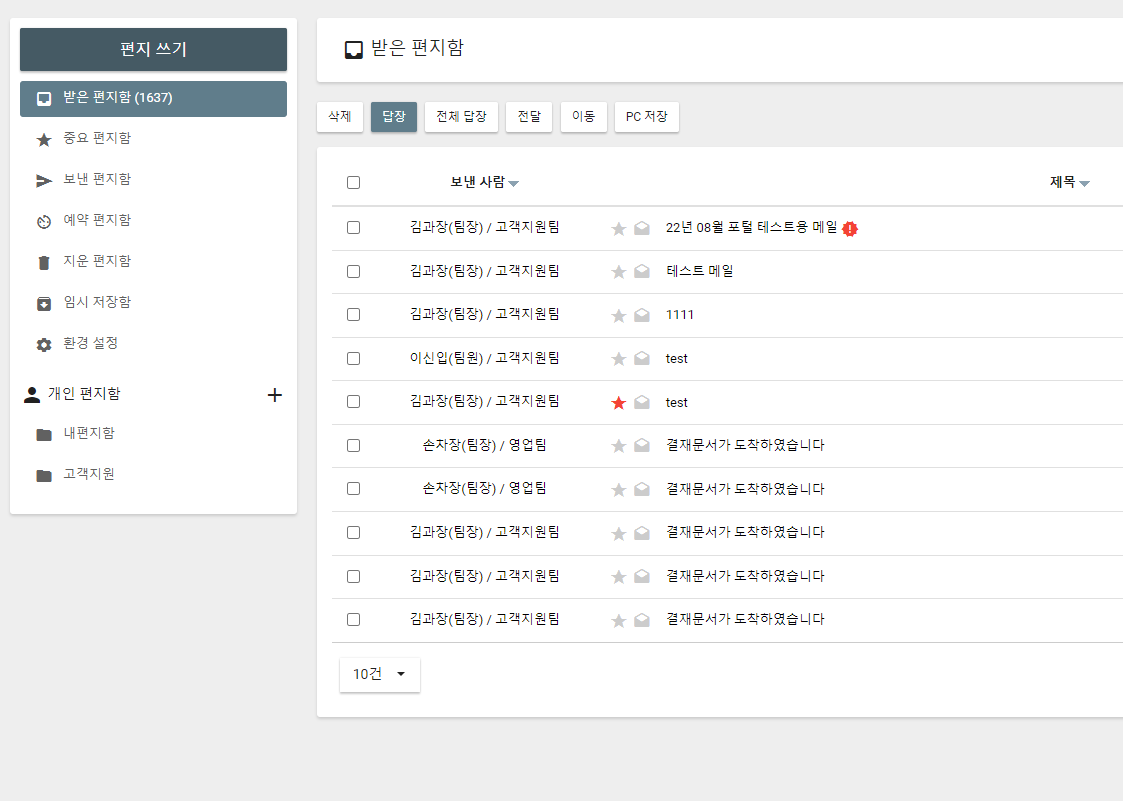Sort by 제목 column arrow
1123x801 pixels.
point(1084,184)
